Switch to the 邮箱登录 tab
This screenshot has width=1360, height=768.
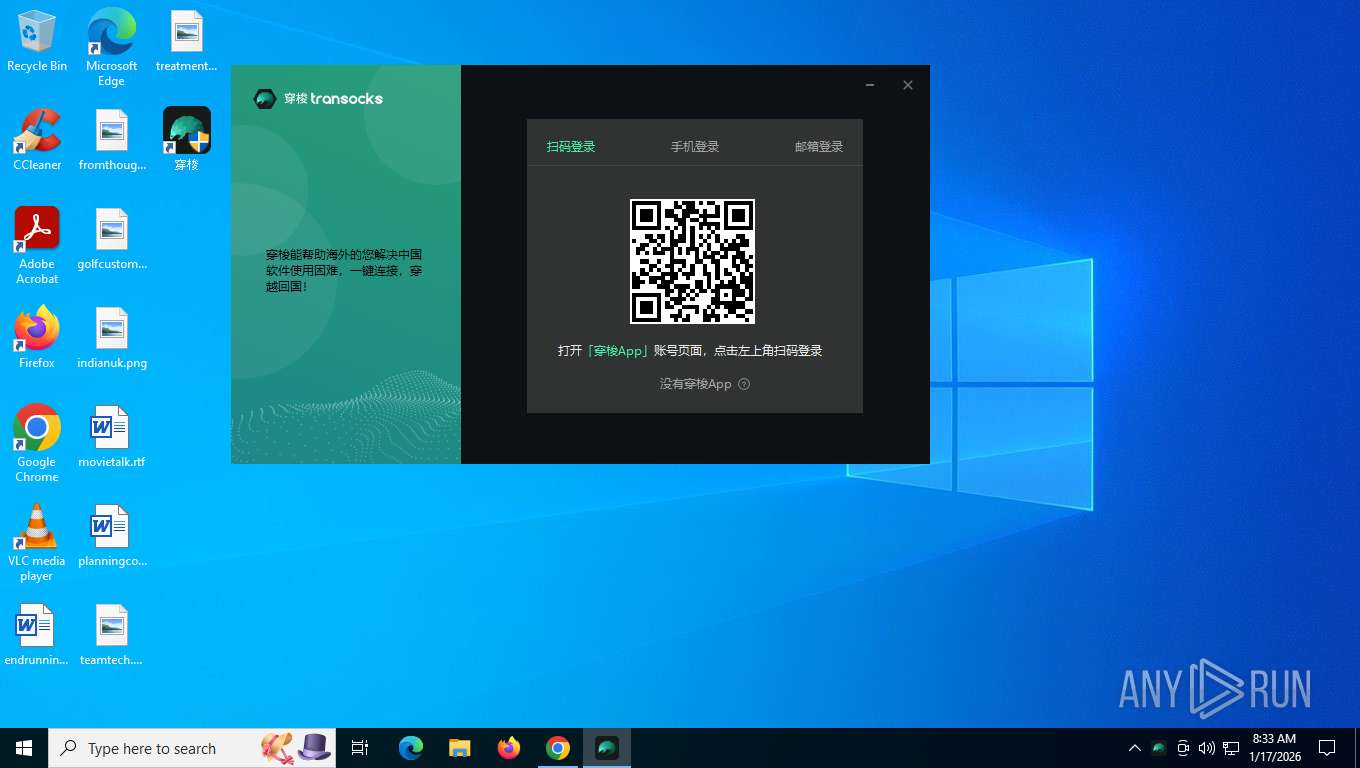tap(819, 147)
